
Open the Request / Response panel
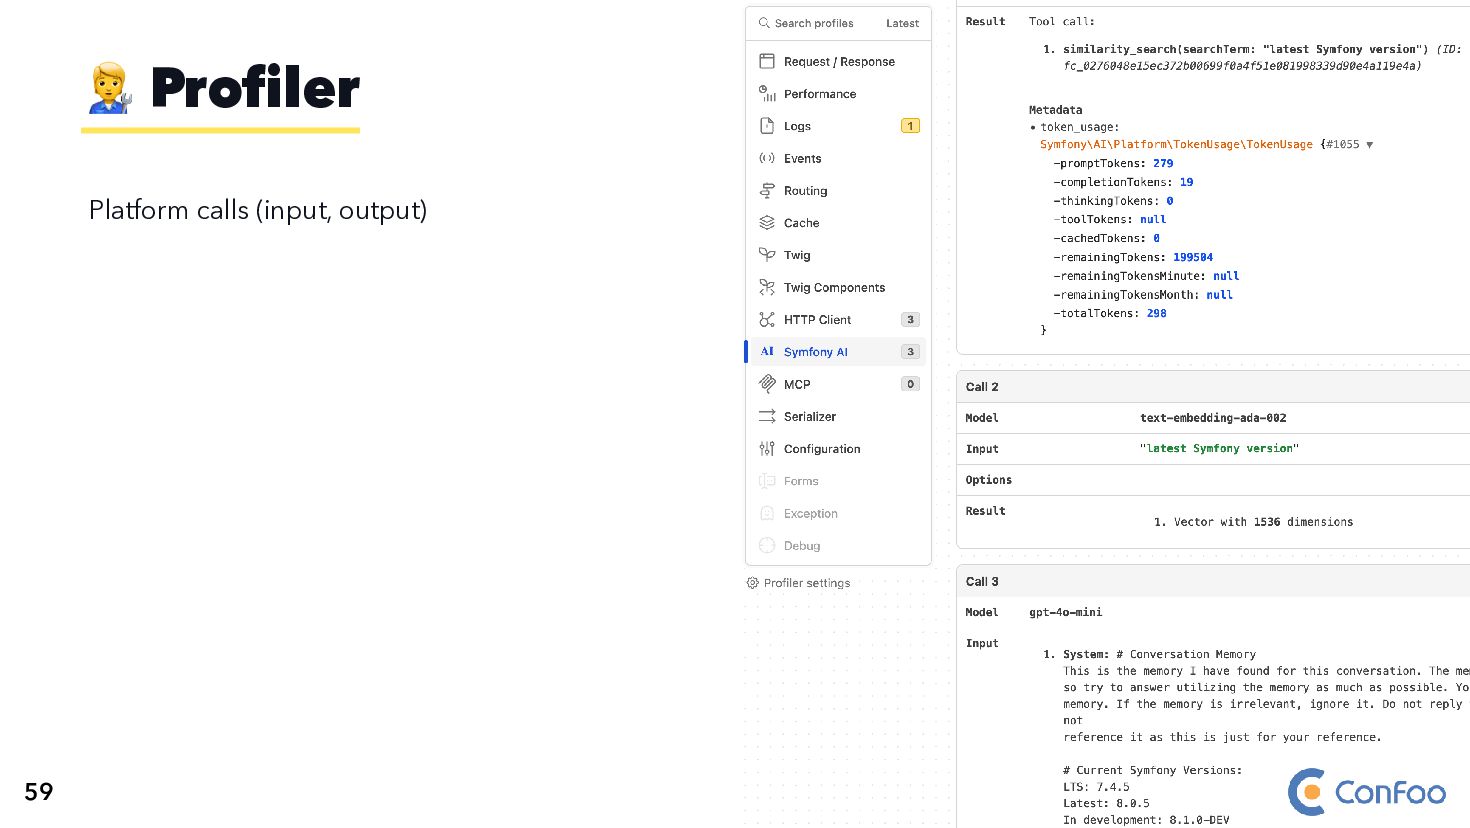coord(838,61)
